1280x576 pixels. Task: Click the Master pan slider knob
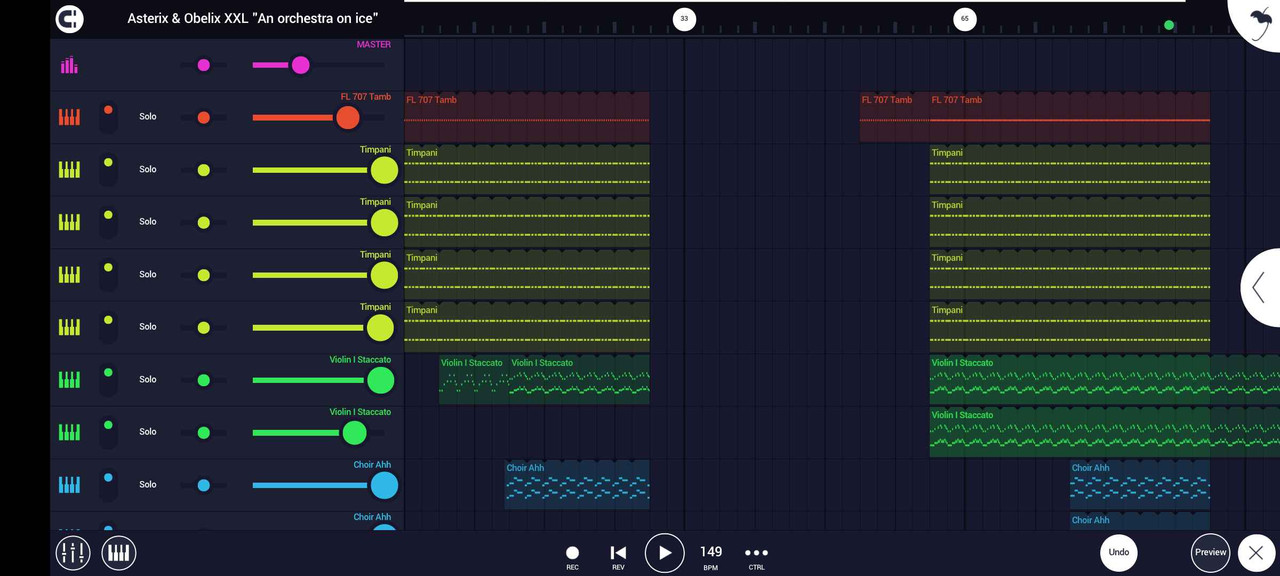(x=204, y=65)
